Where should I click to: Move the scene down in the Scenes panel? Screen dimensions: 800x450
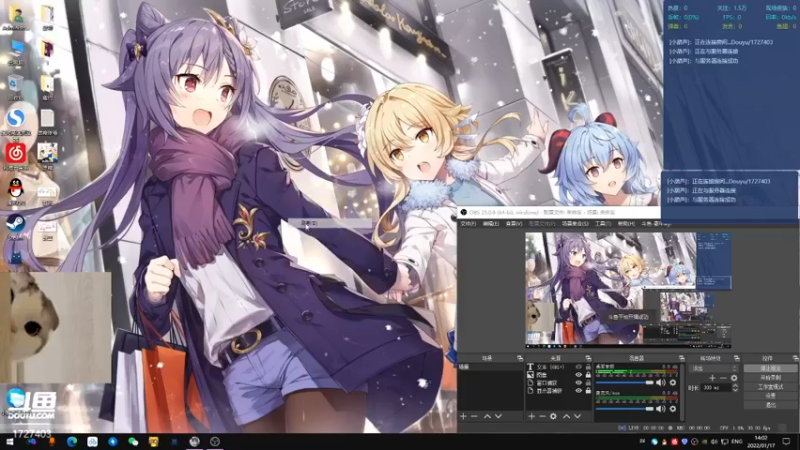click(x=498, y=416)
